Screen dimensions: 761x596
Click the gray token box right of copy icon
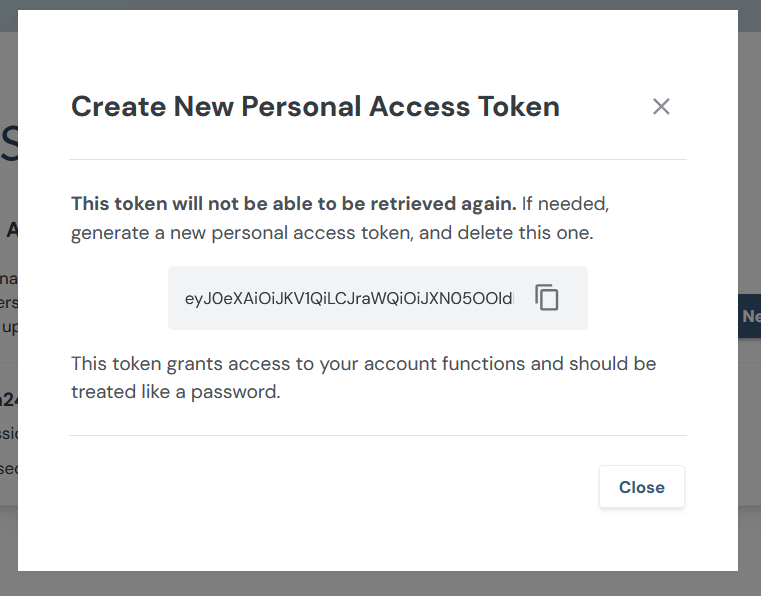tap(575, 298)
